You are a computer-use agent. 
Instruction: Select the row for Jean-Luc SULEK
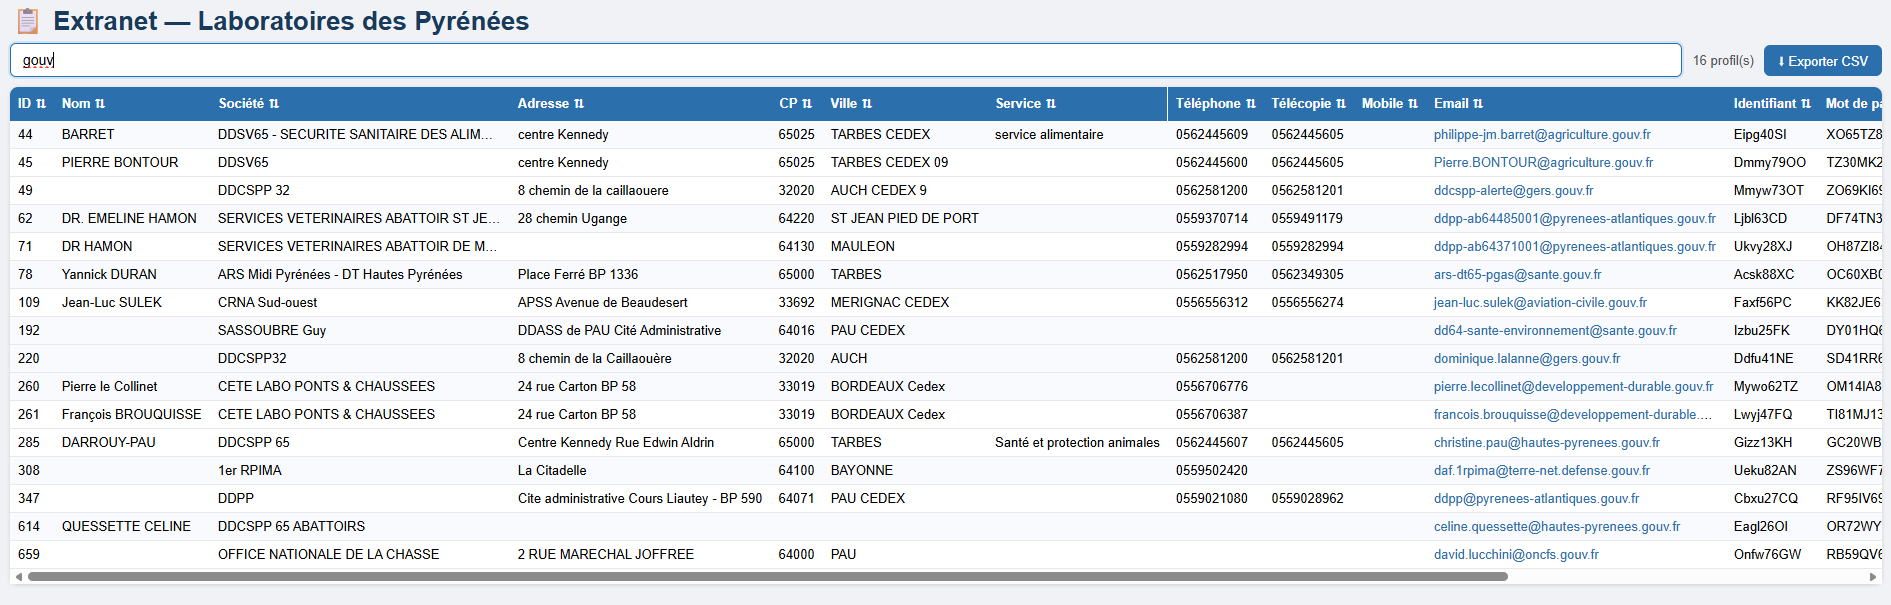coord(112,303)
